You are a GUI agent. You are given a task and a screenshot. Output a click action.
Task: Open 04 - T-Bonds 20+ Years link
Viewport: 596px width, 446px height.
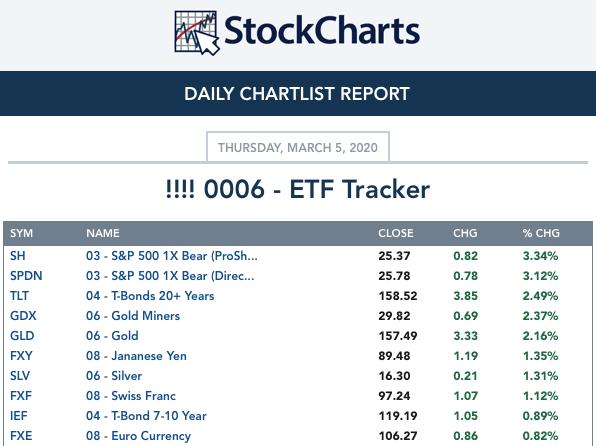(x=150, y=296)
